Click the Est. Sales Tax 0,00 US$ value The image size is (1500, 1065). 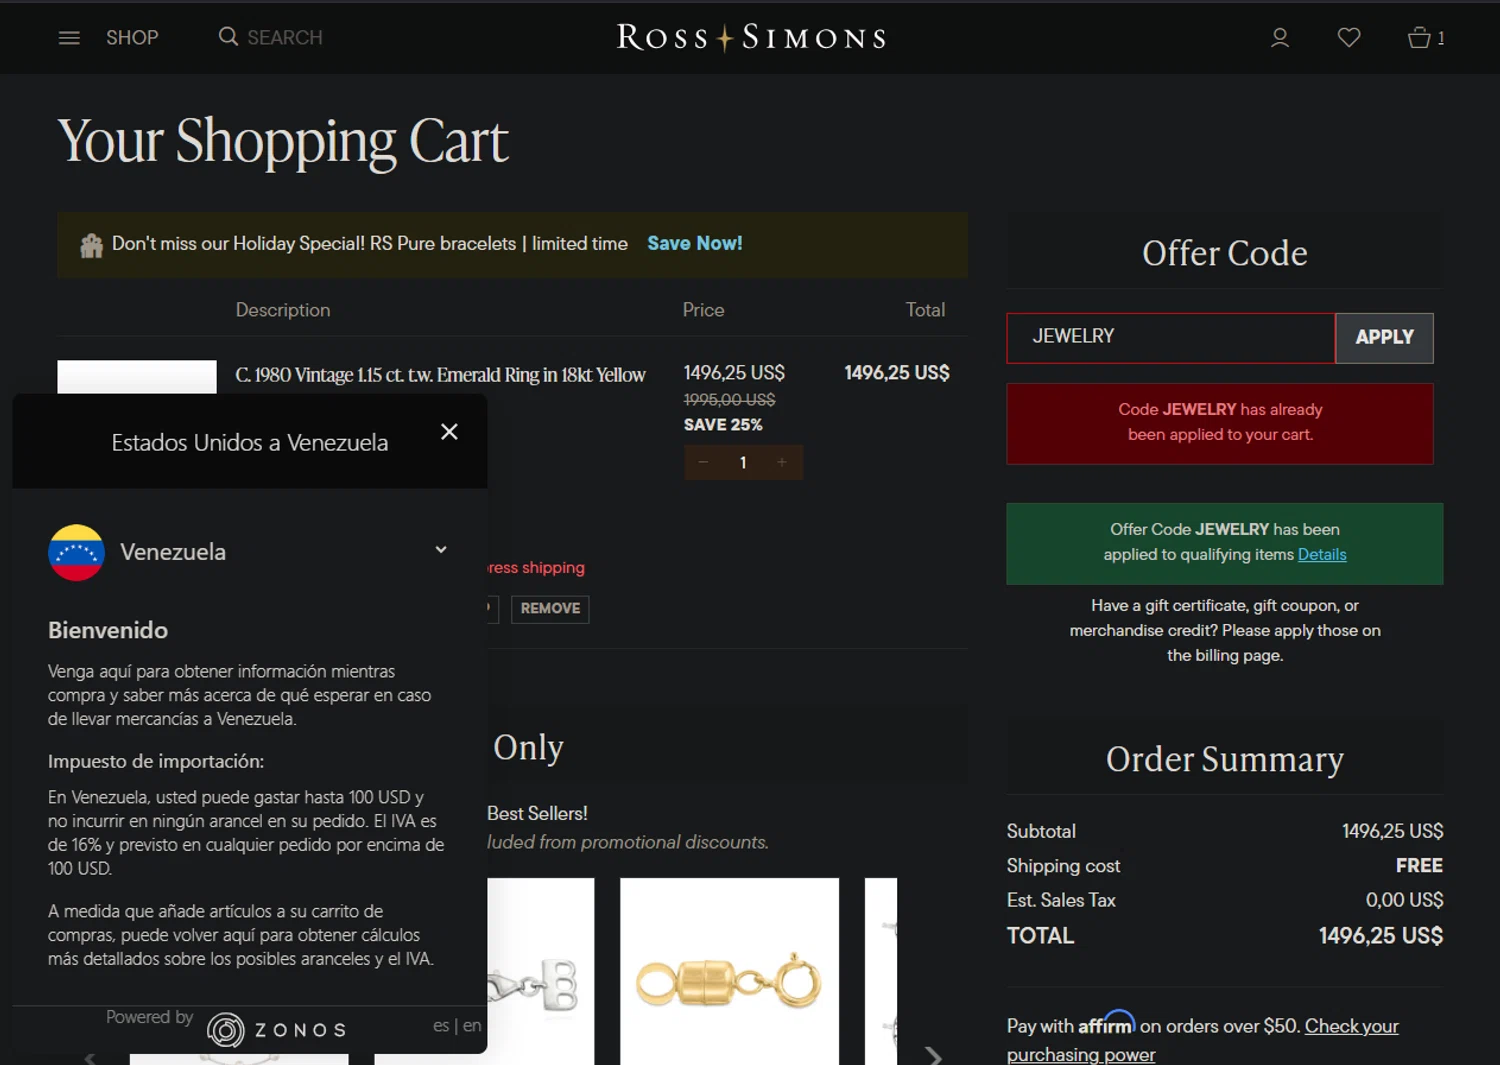tap(1404, 900)
